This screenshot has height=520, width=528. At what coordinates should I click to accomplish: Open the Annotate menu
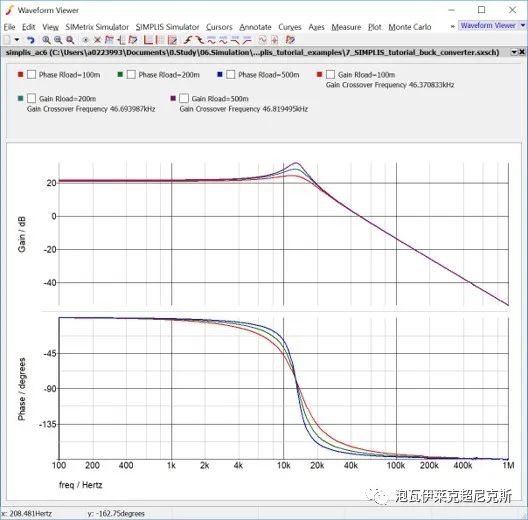[x=256, y=27]
